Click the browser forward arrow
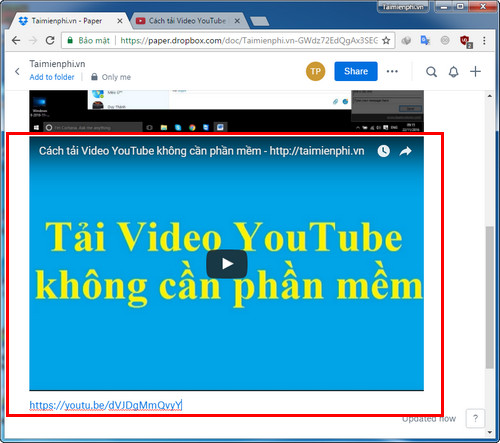Image resolution: width=500 pixels, height=443 pixels. tap(33, 41)
